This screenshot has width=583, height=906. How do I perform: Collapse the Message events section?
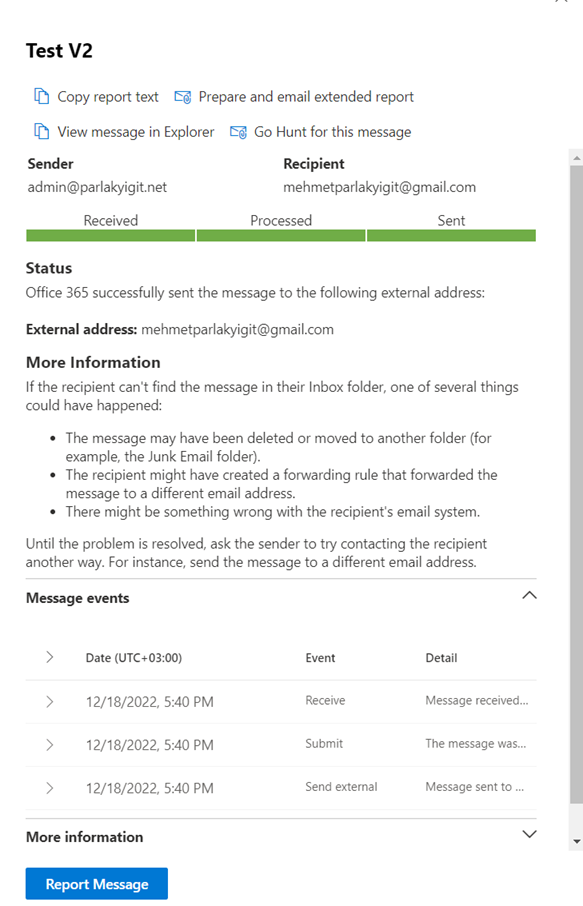pos(529,596)
